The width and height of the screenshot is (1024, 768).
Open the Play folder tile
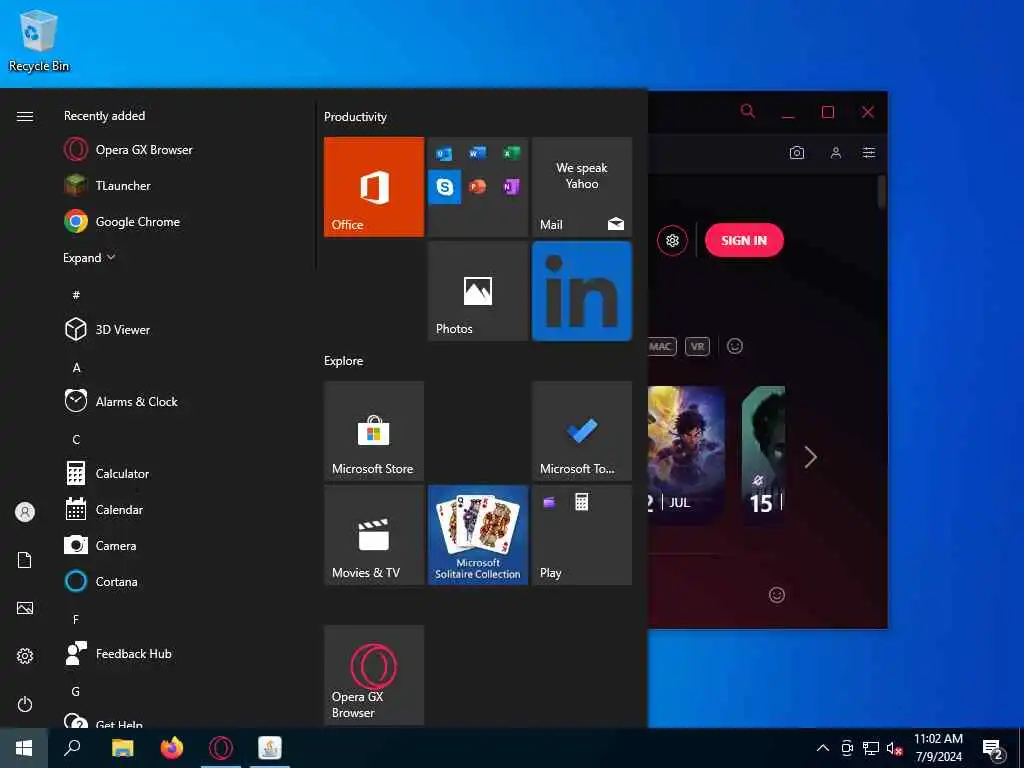click(582, 535)
